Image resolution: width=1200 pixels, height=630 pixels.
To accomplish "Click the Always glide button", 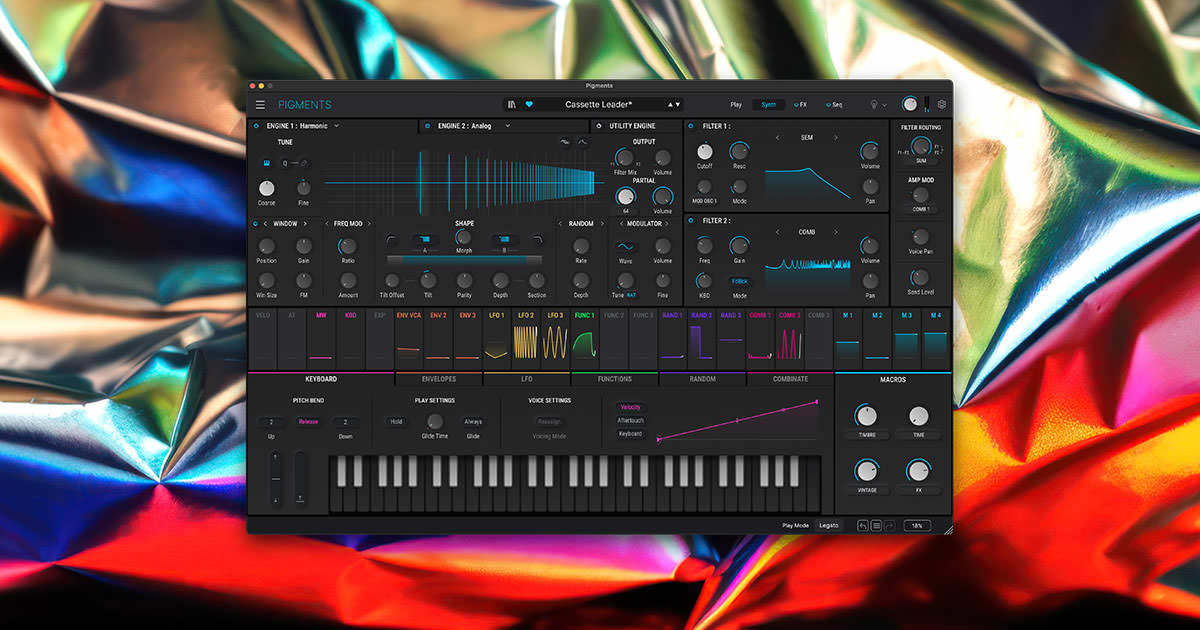I will click(473, 422).
